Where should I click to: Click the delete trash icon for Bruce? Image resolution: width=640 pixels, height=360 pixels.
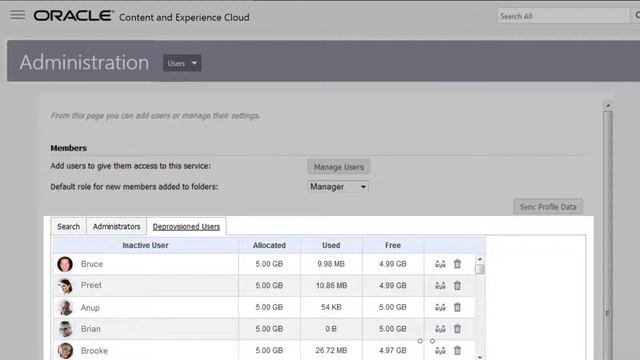point(458,264)
